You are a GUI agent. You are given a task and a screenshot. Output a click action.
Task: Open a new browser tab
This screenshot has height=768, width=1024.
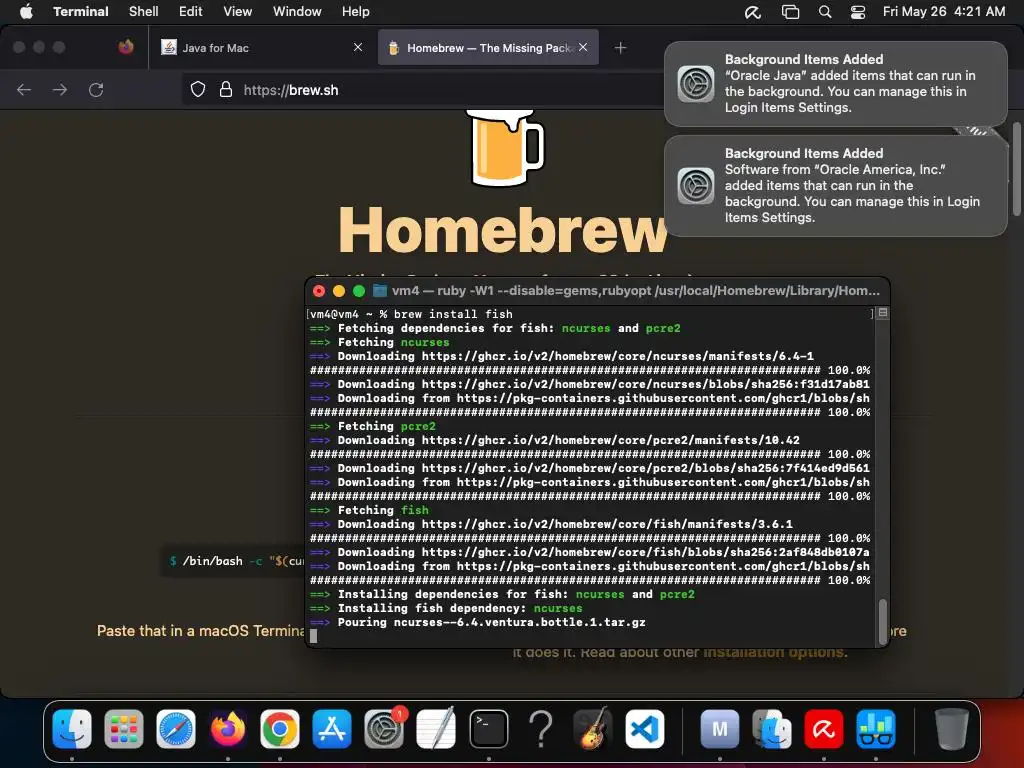pyautogui.click(x=620, y=48)
